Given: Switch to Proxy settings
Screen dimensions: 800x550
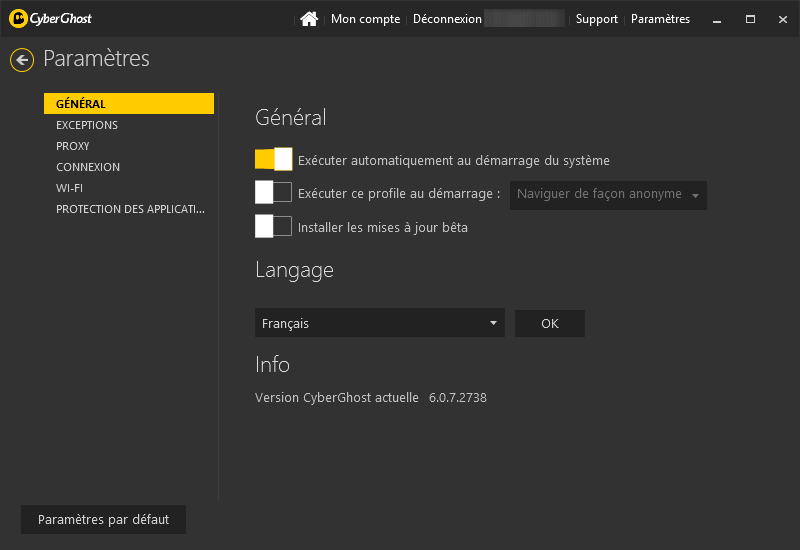Looking at the screenshot, I should [72, 146].
